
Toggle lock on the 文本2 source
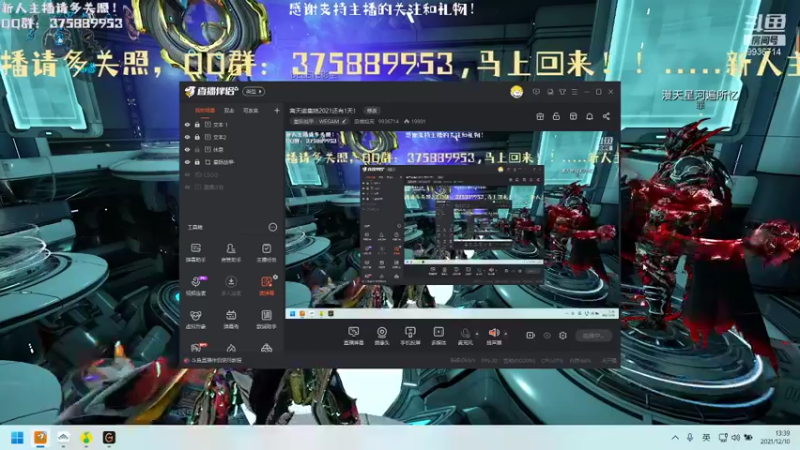coord(197,137)
